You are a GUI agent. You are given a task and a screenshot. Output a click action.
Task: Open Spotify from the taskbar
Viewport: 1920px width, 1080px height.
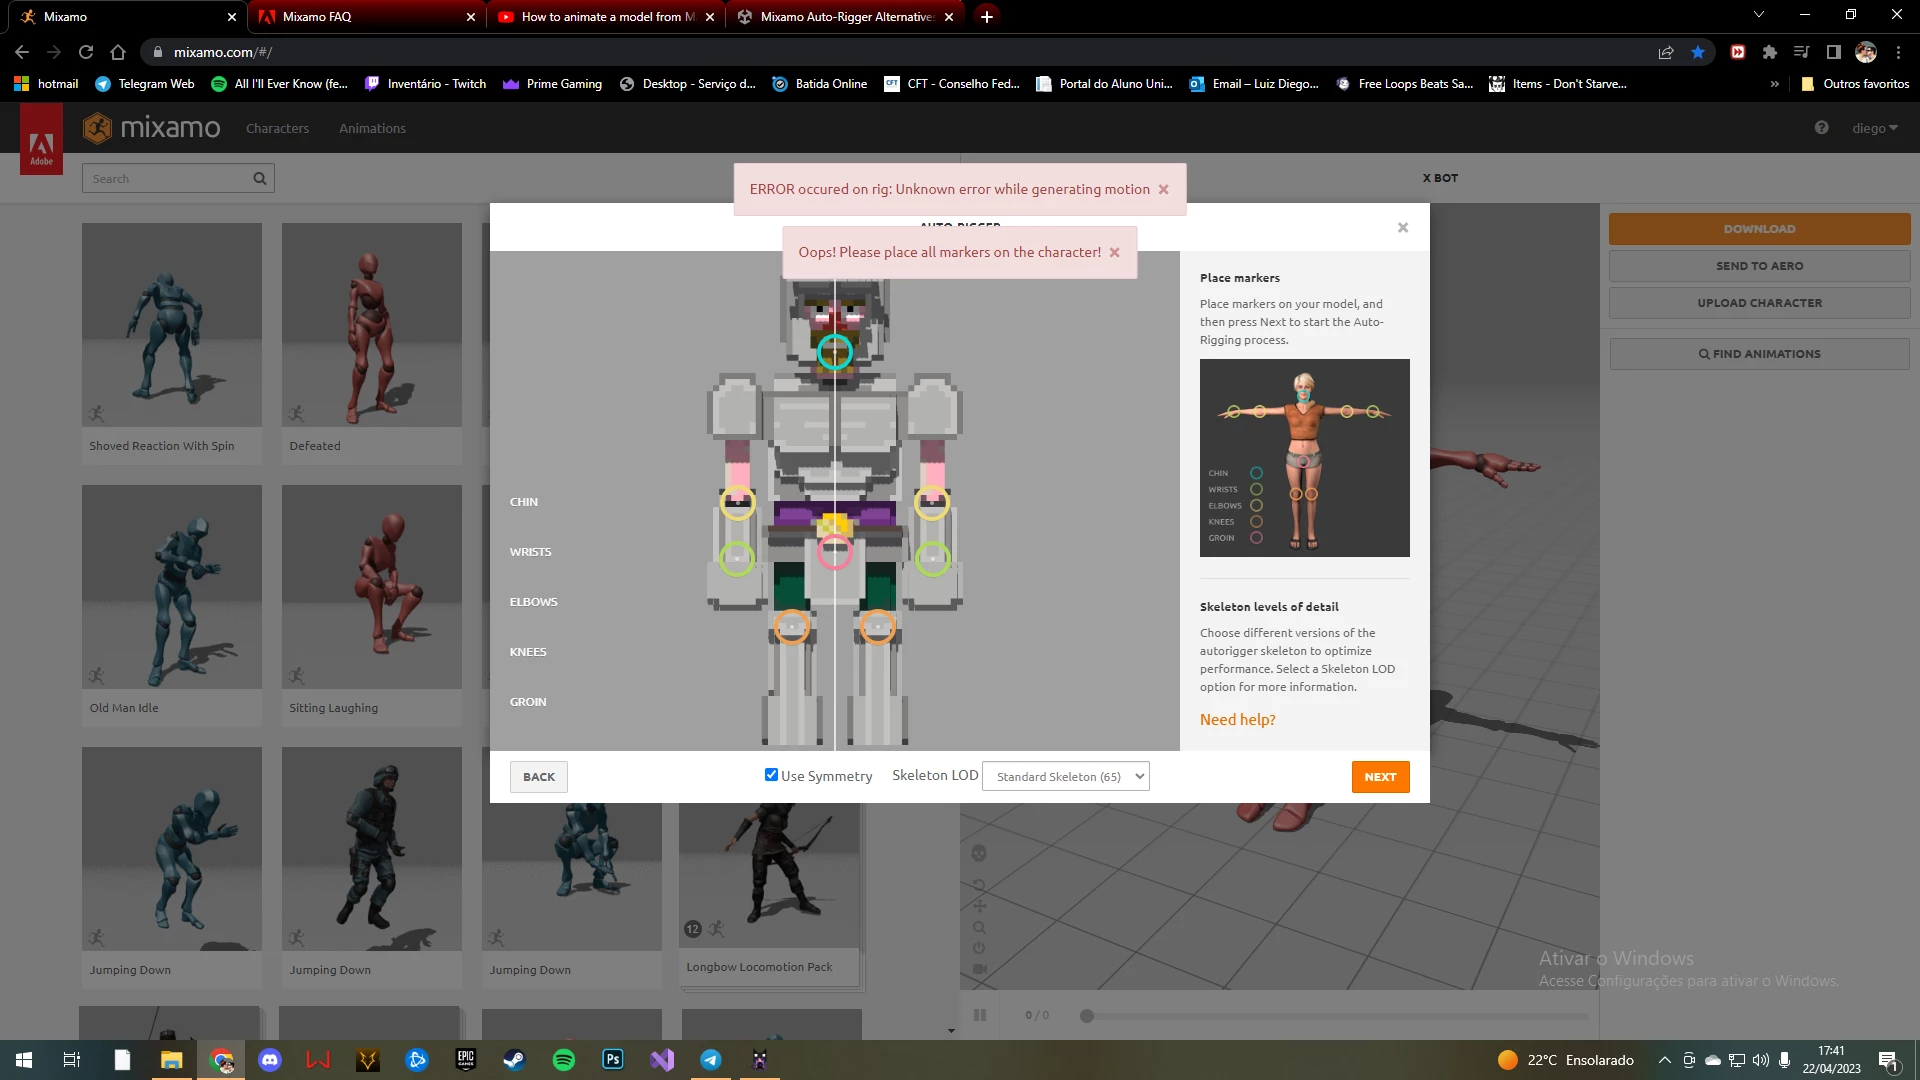tap(564, 1060)
